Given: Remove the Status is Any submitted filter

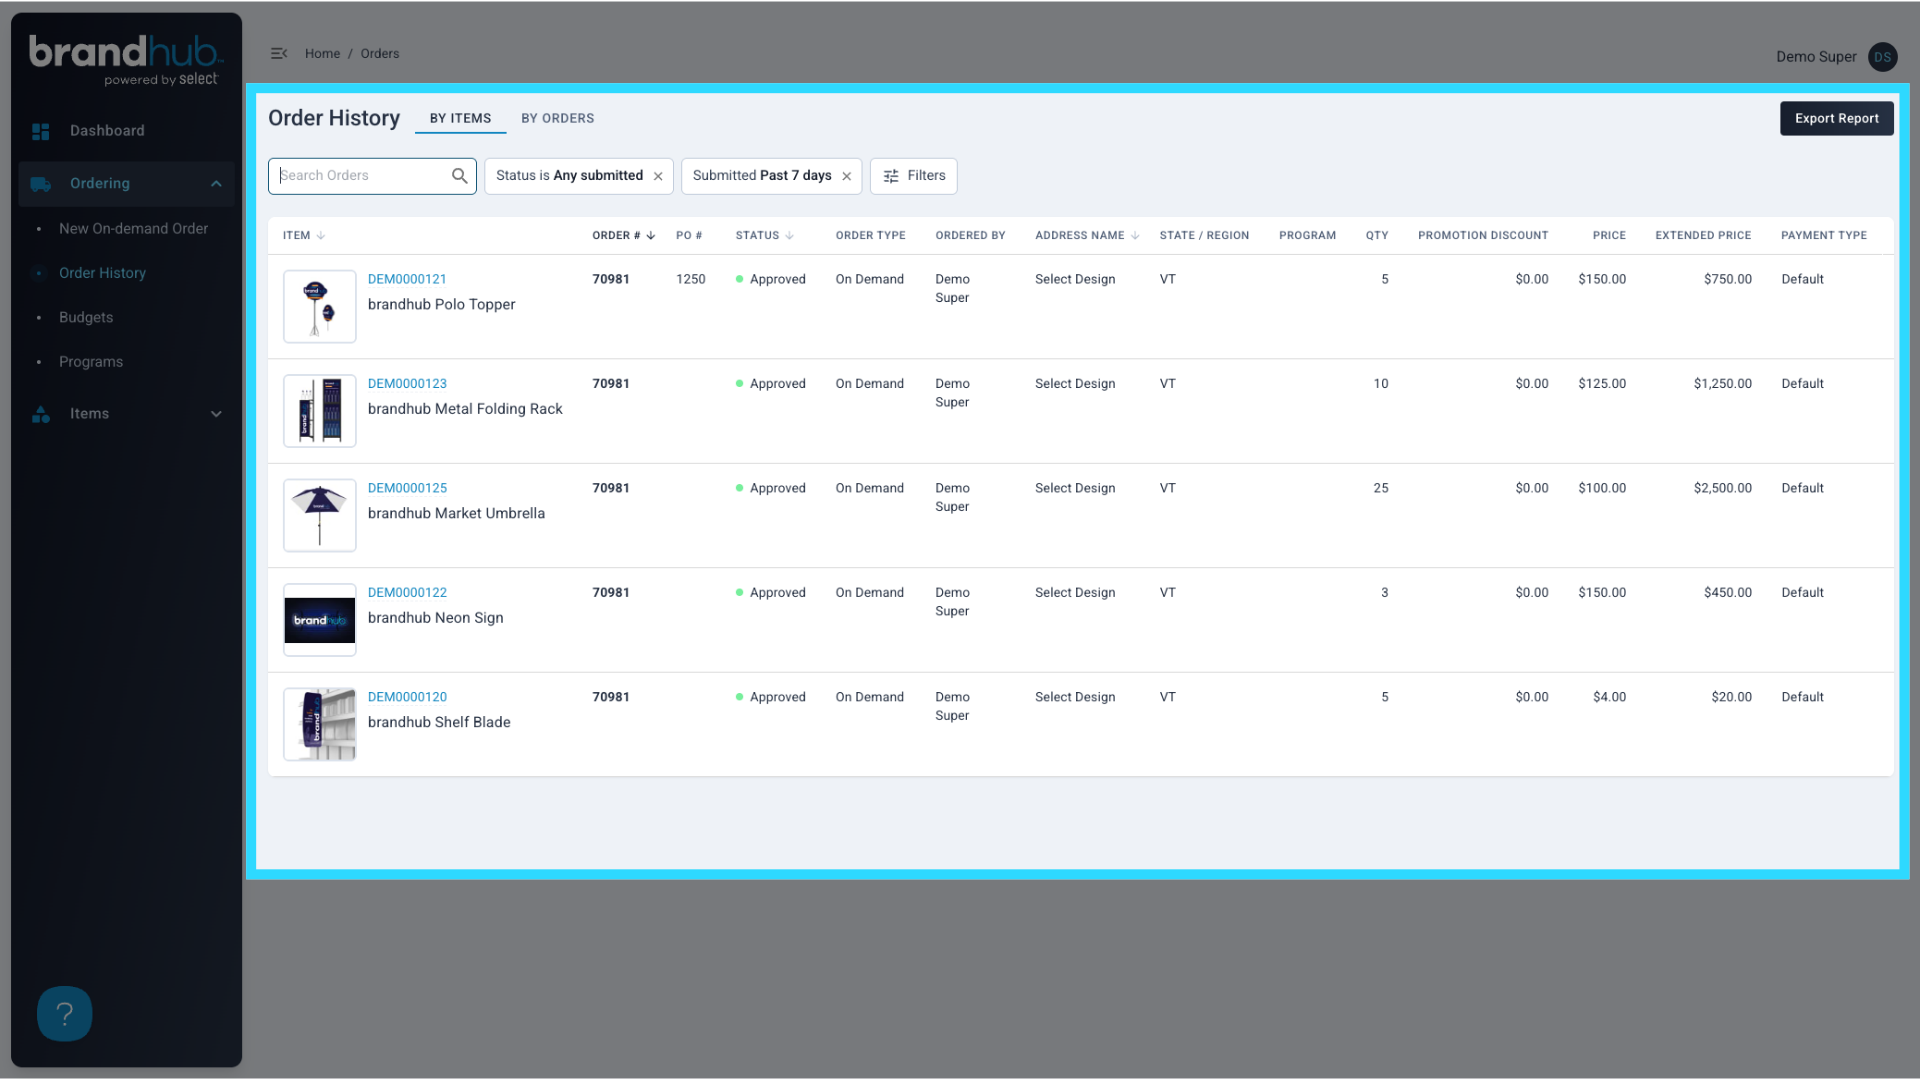Looking at the screenshot, I should (x=658, y=176).
